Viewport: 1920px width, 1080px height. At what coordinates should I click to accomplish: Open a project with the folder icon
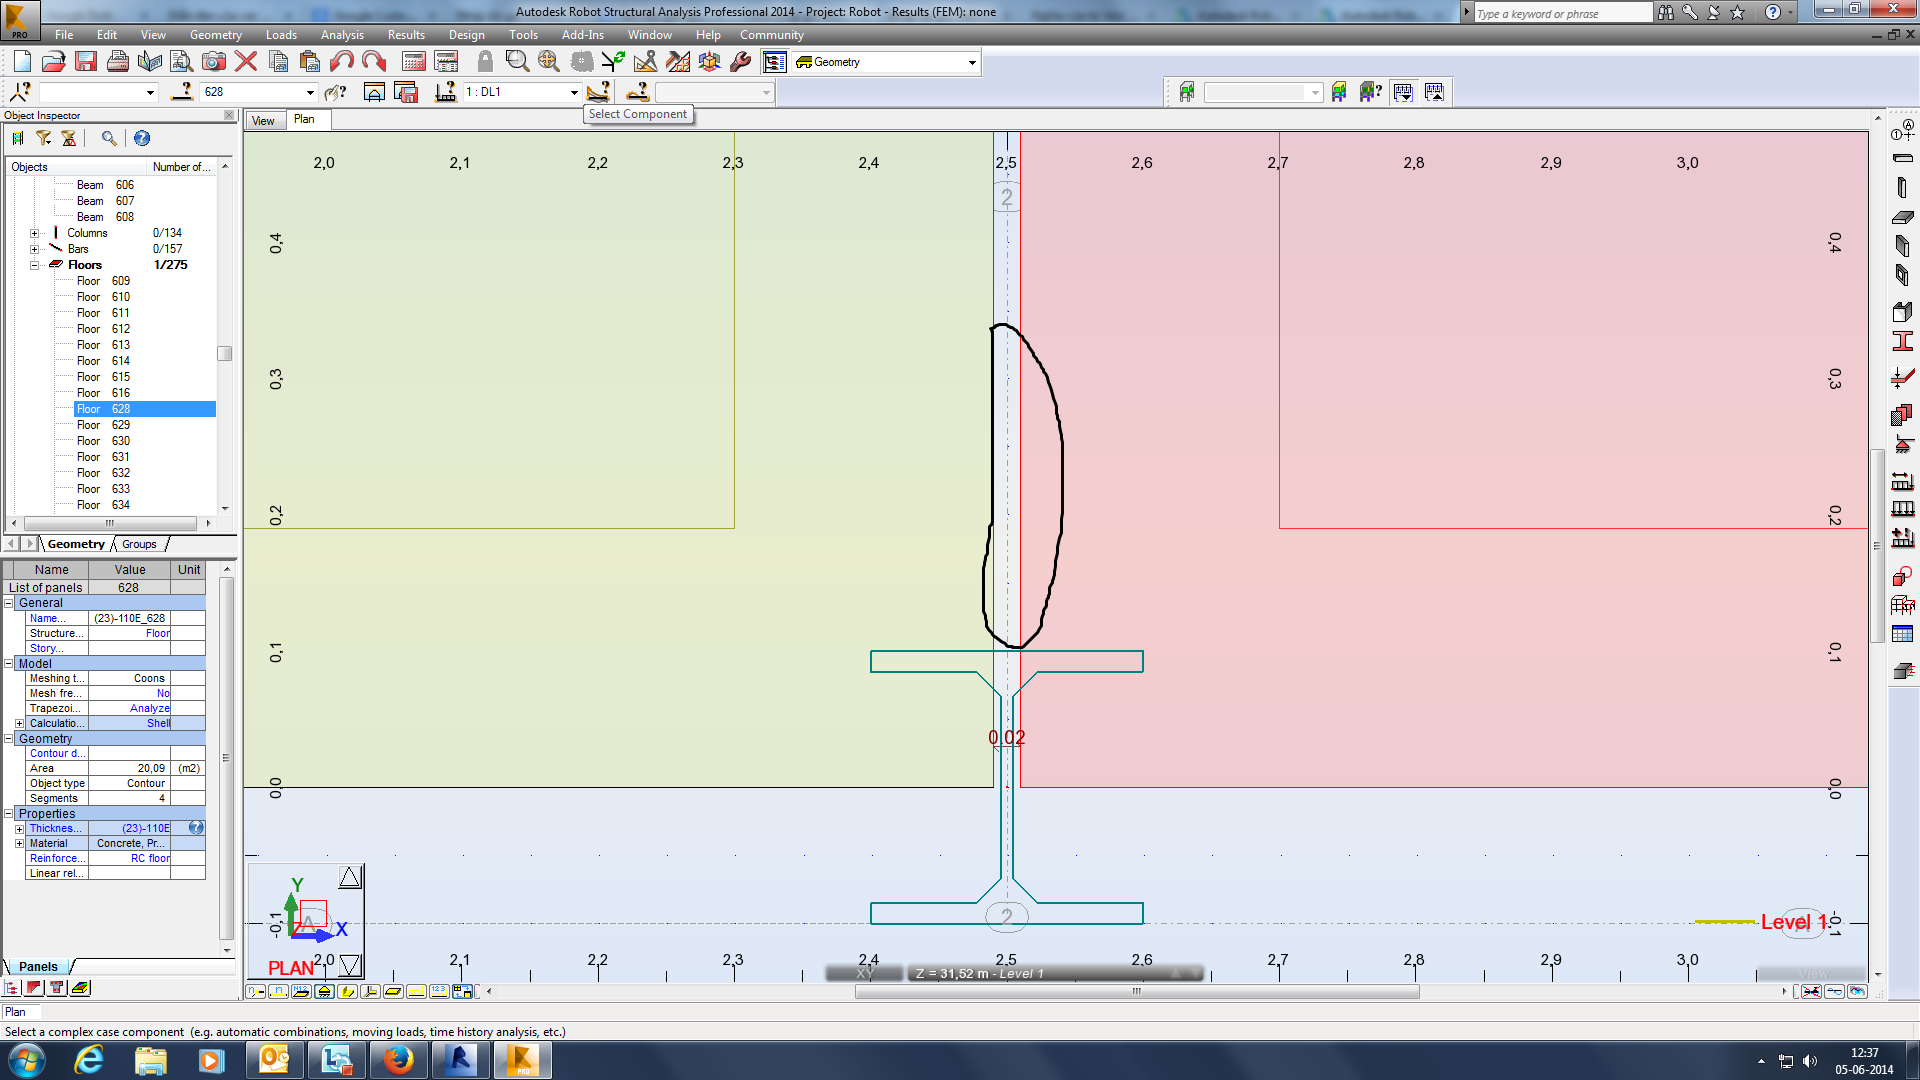pos(54,62)
